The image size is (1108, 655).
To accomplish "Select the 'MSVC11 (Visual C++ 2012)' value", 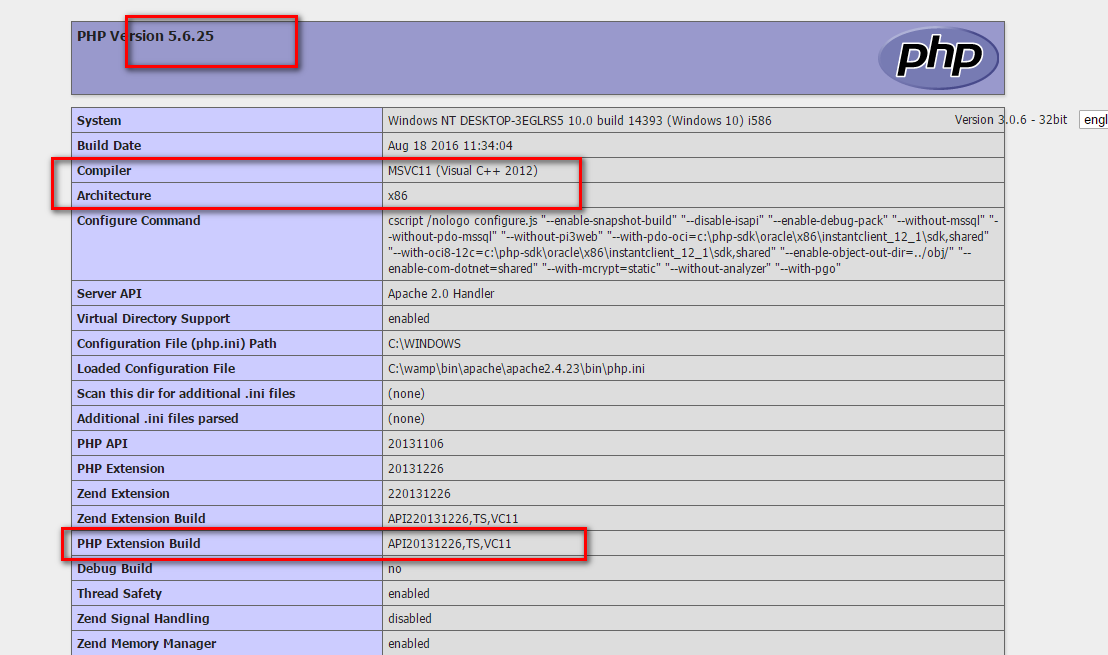I will [463, 170].
